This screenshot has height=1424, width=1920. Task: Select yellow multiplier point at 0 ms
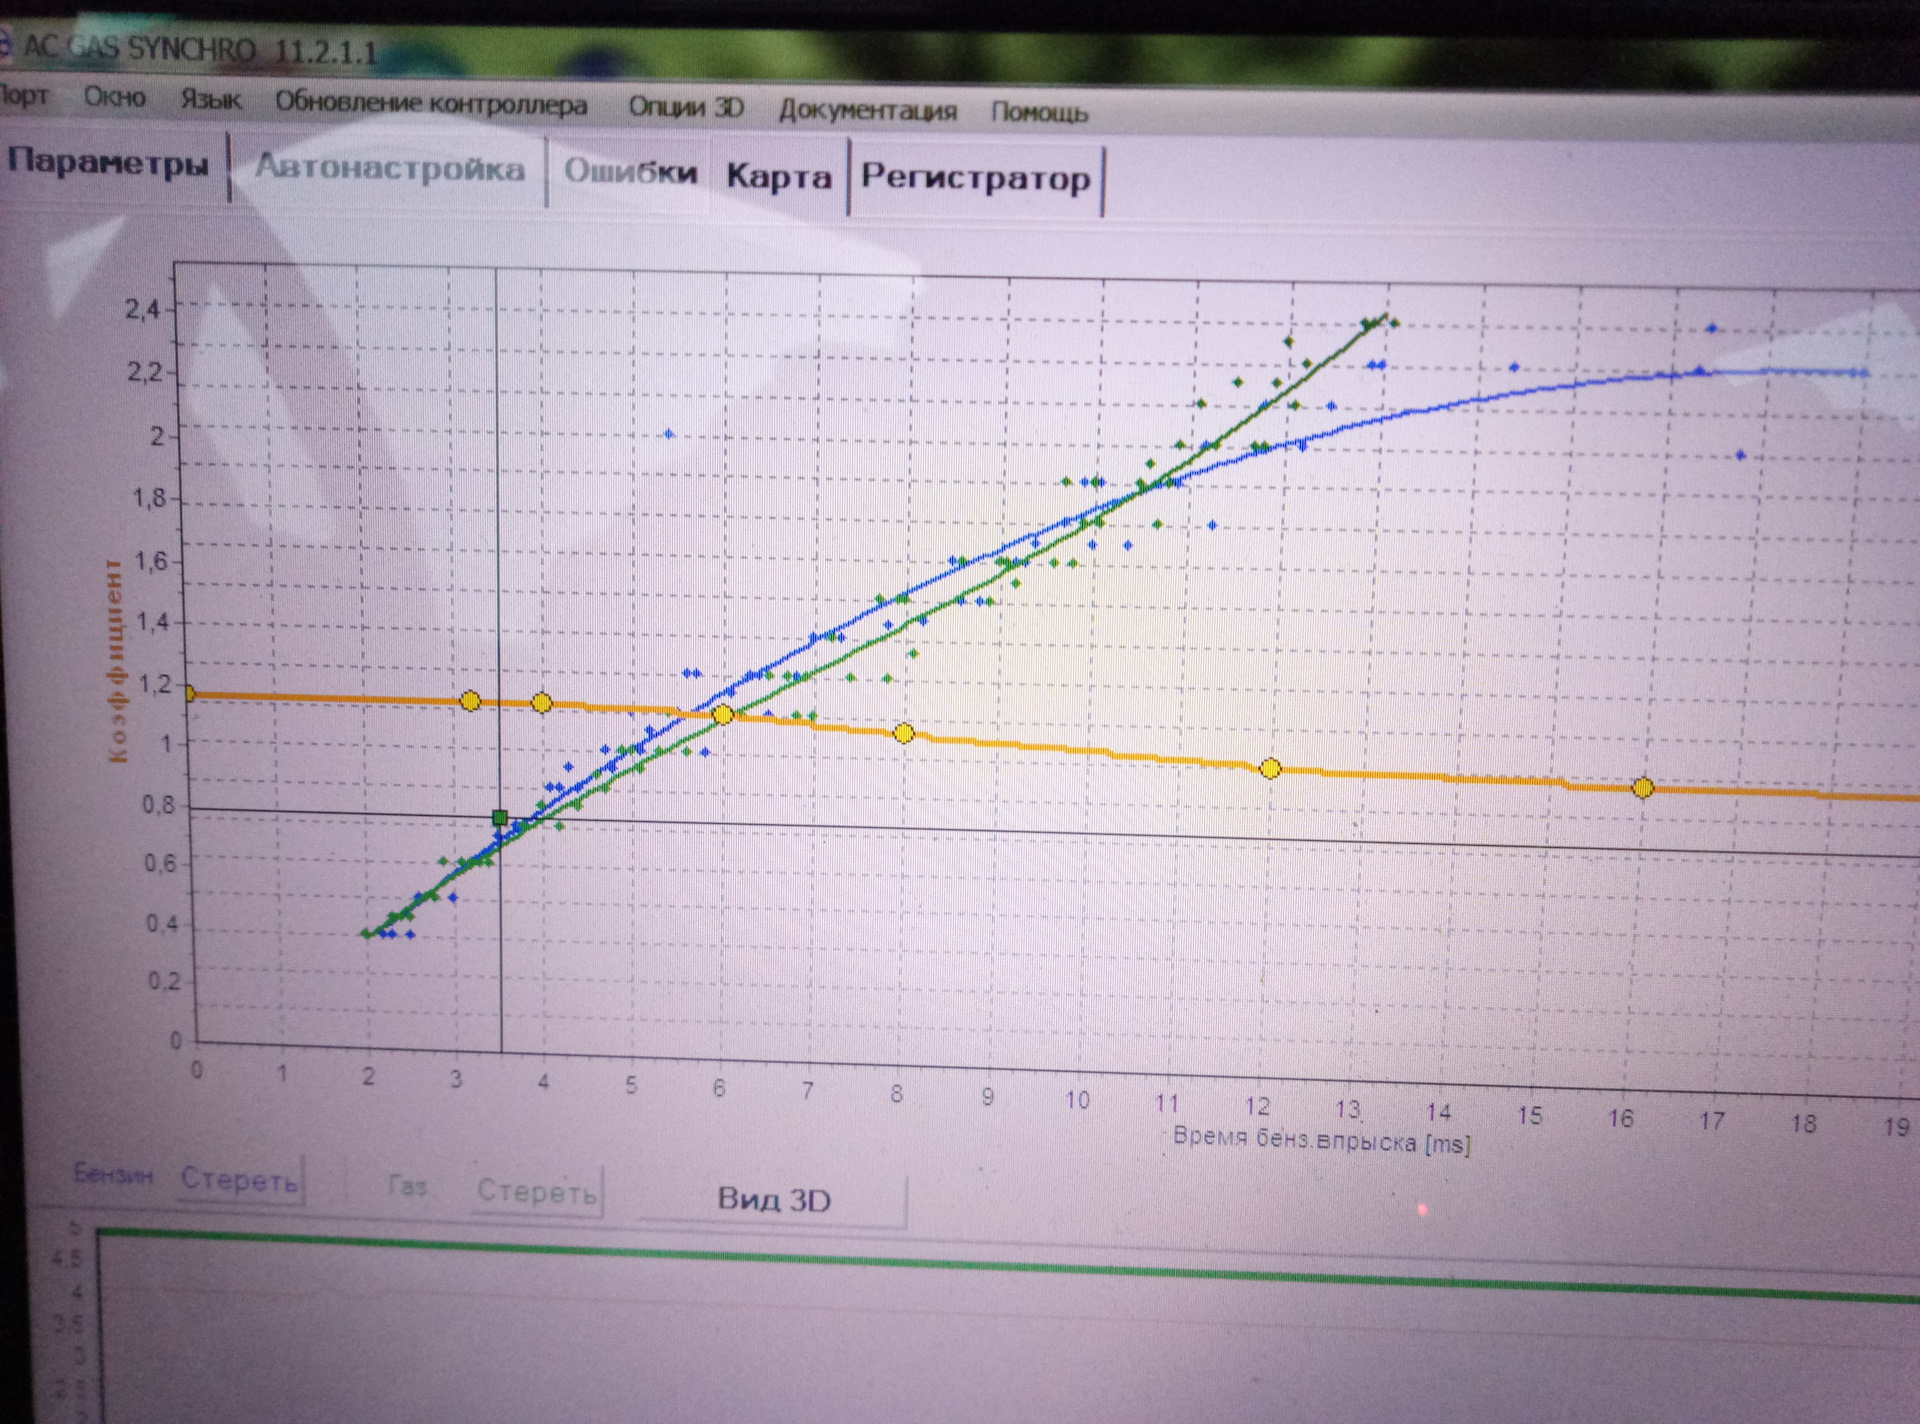coord(190,693)
